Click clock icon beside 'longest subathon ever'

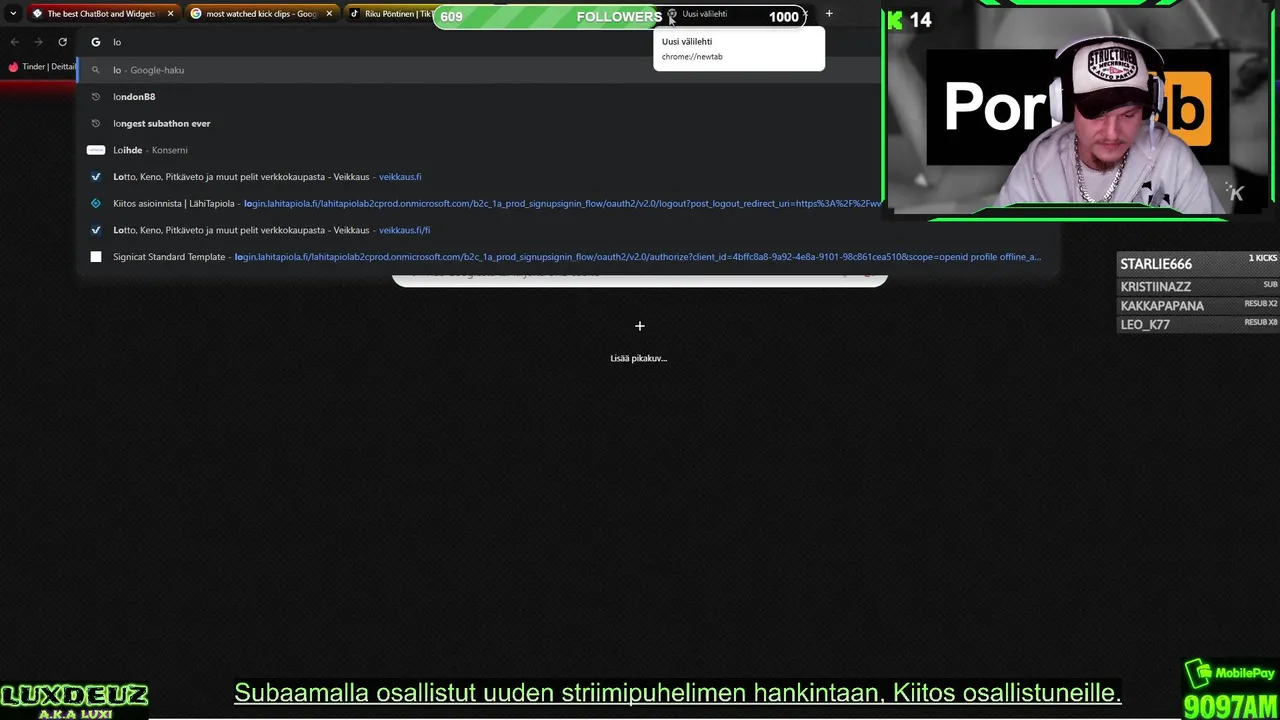pyautogui.click(x=96, y=123)
